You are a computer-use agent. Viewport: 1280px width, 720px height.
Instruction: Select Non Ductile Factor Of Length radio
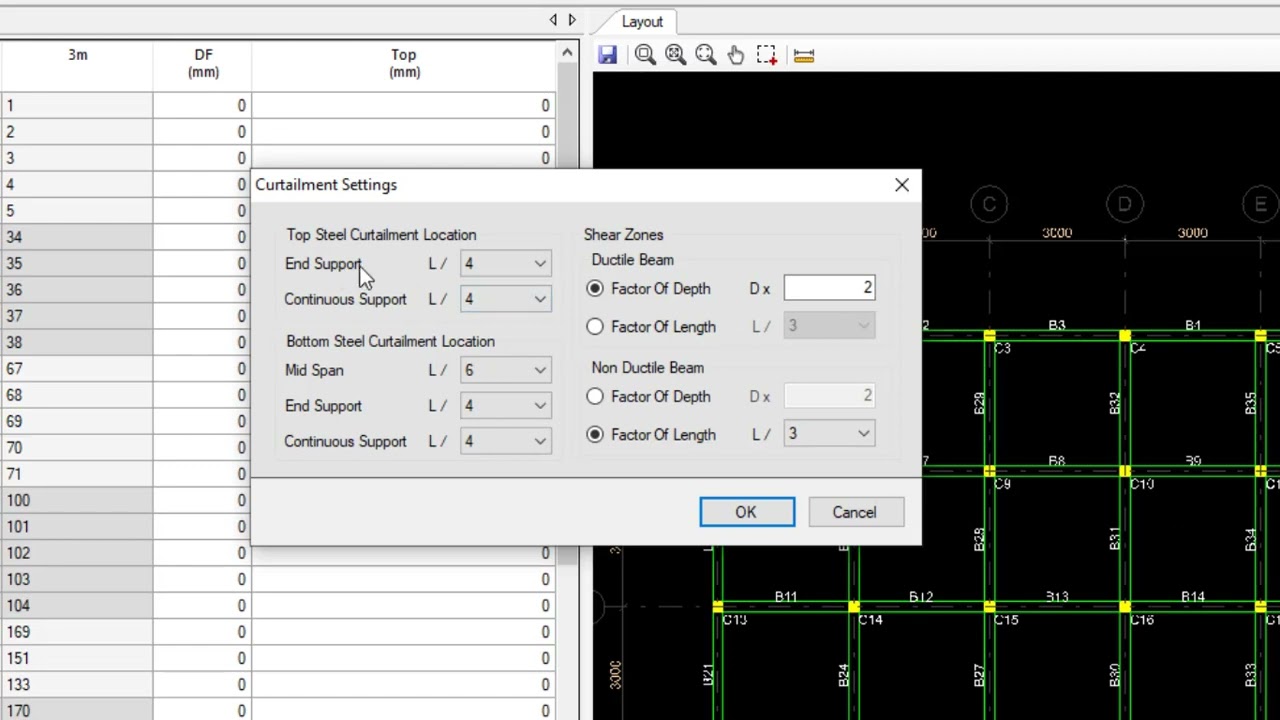point(595,435)
